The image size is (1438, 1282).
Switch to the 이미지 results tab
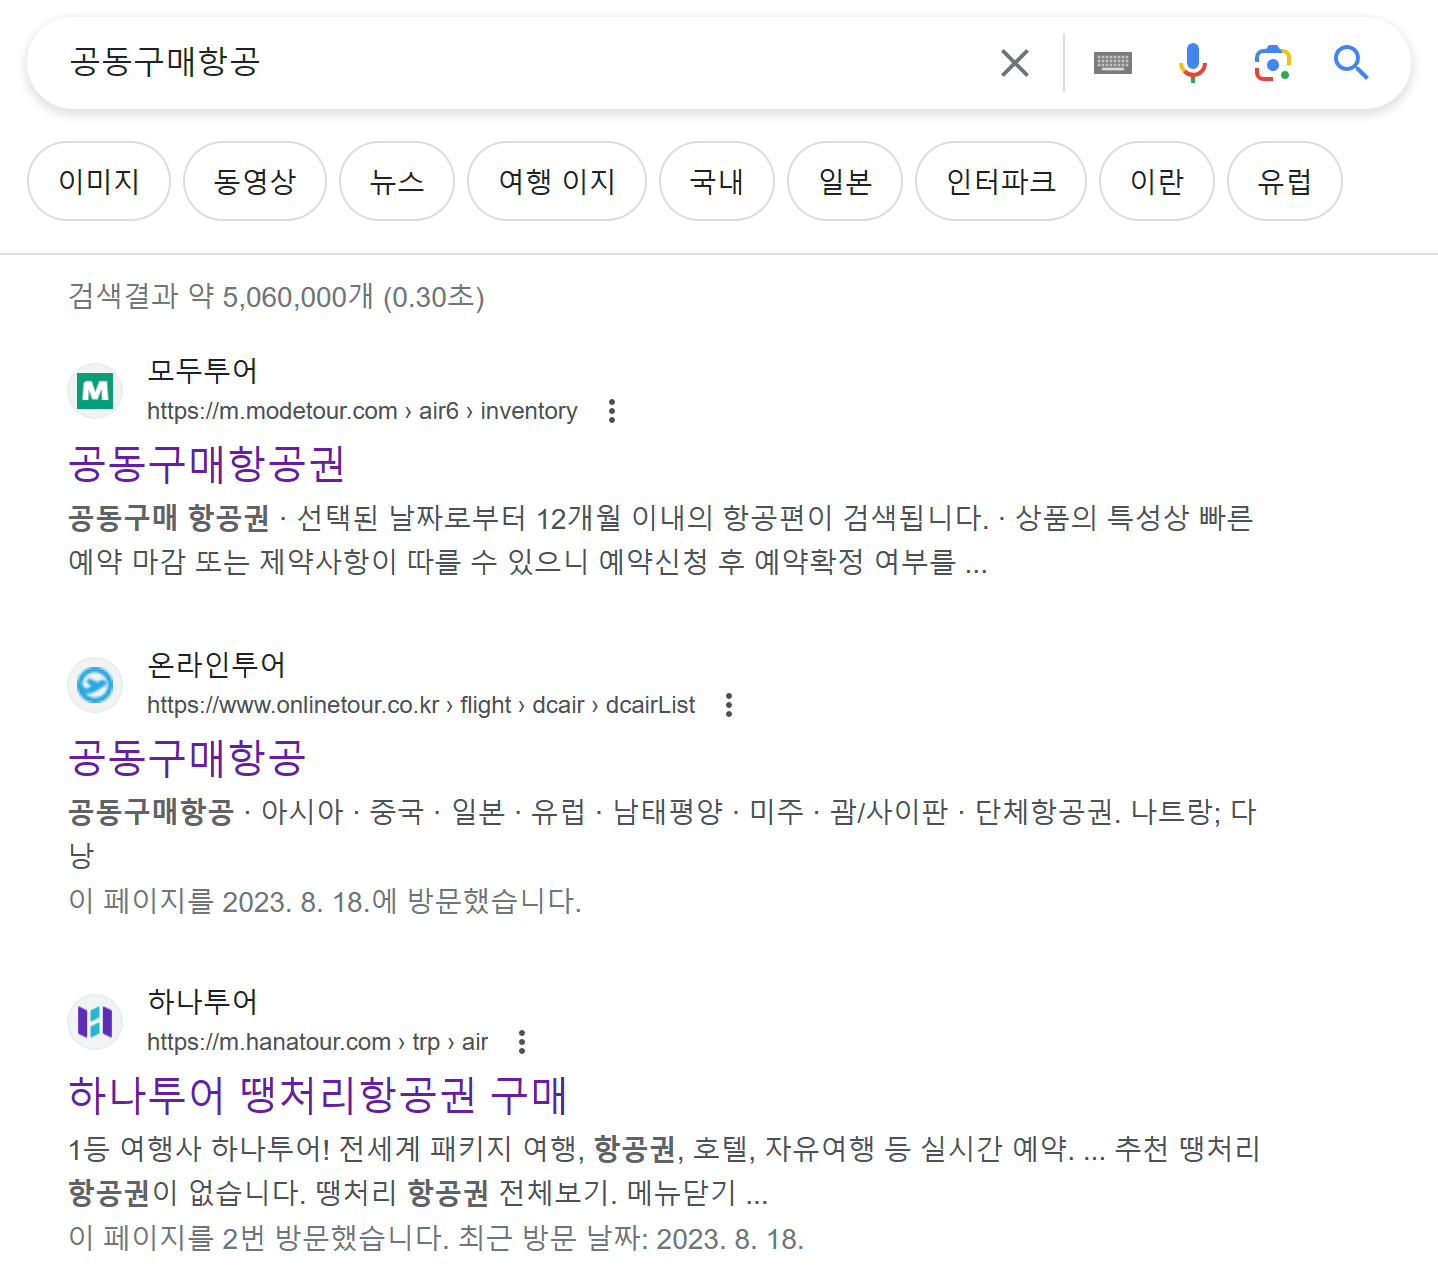coord(98,181)
